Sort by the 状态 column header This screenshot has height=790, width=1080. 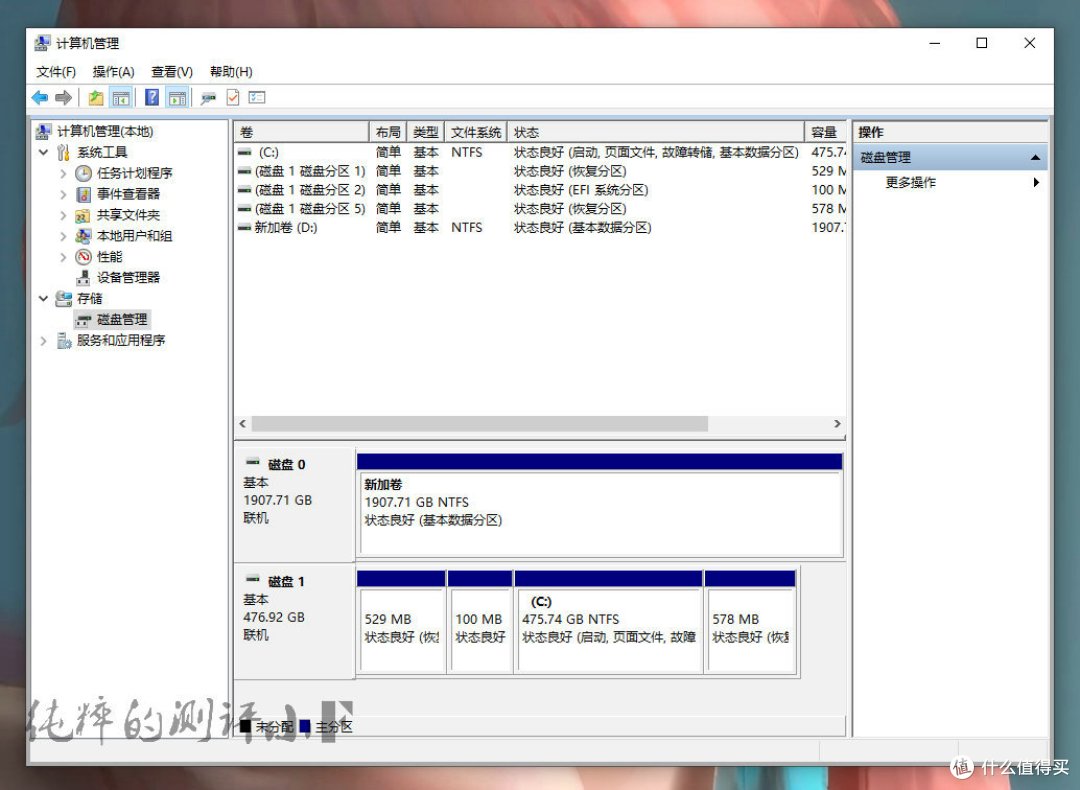click(x=656, y=132)
